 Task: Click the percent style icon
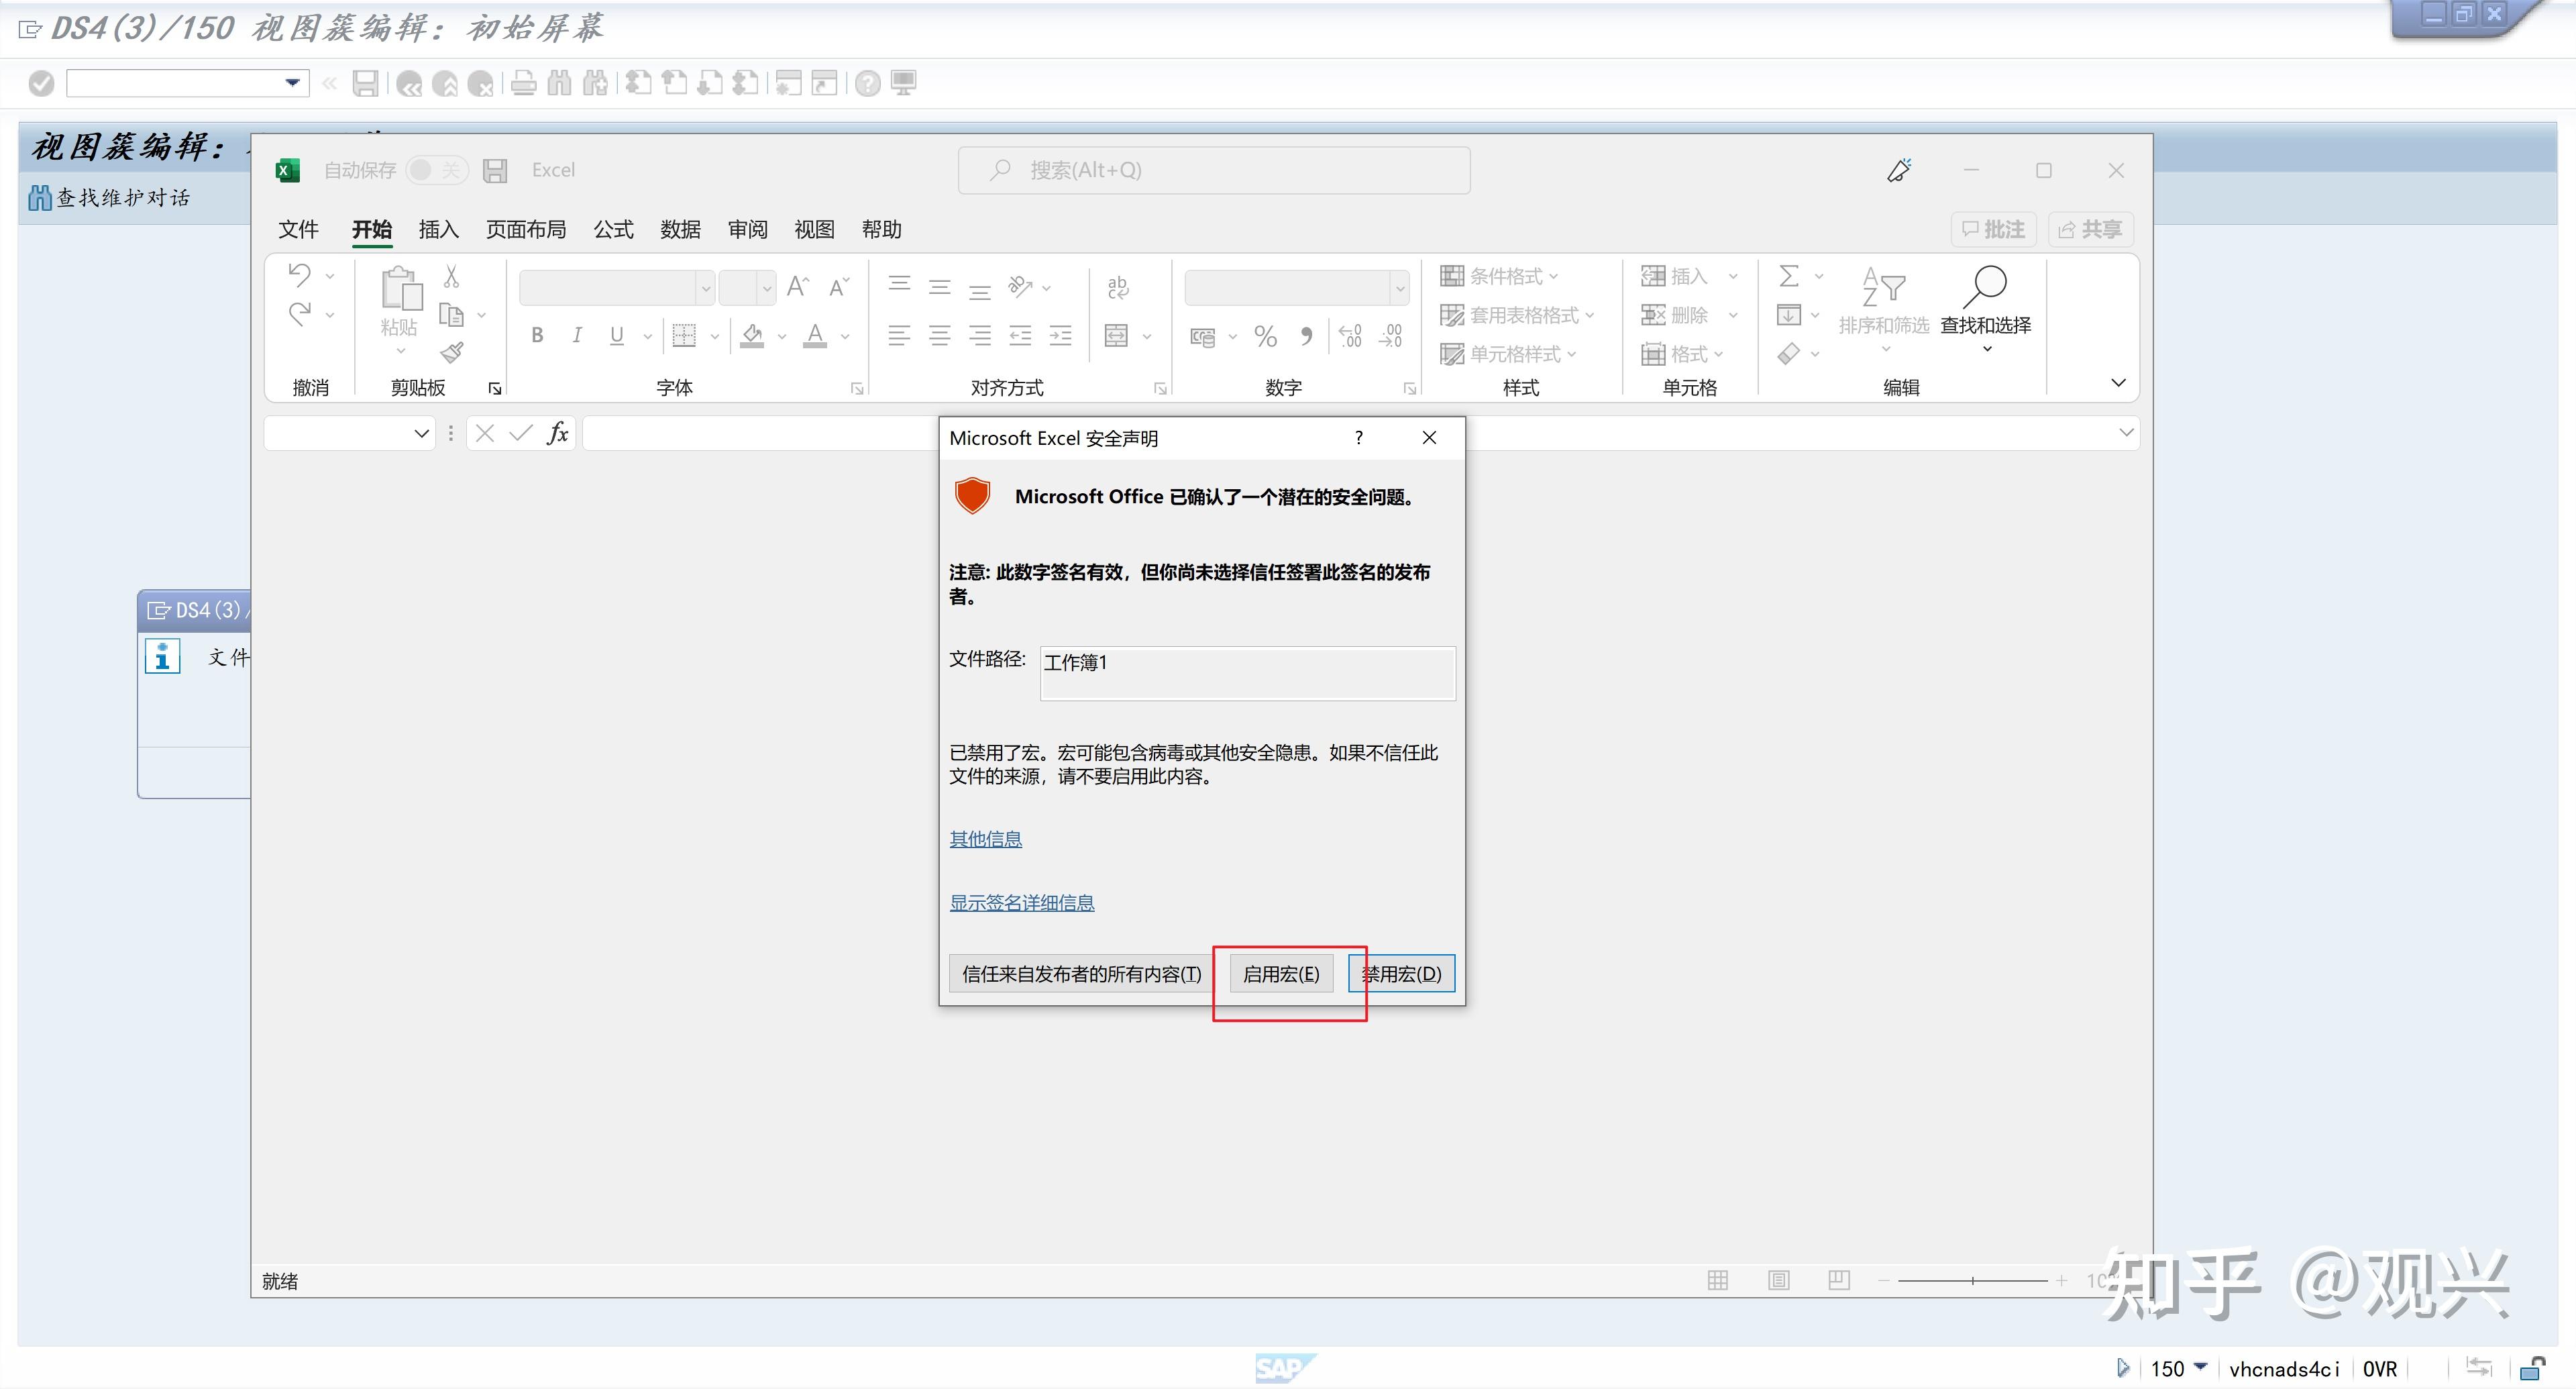click(x=1265, y=336)
